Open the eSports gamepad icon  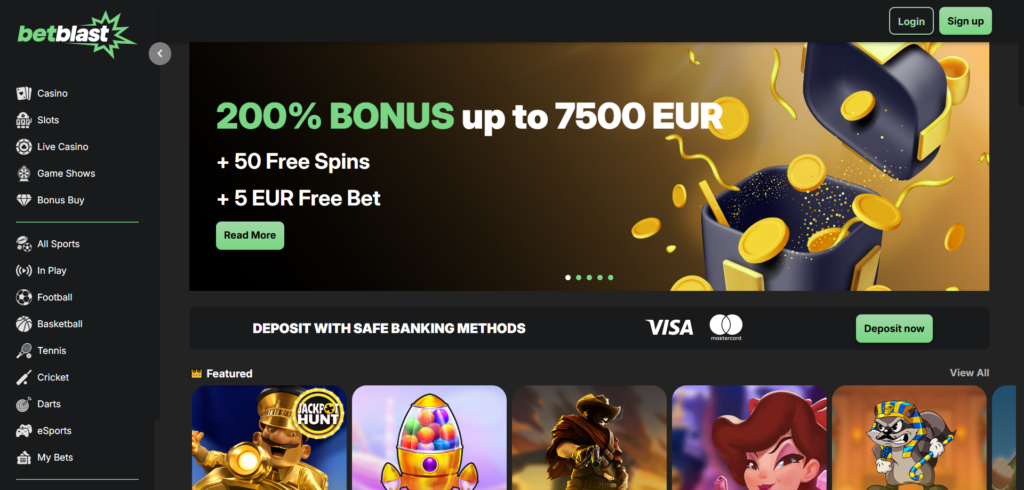pyautogui.click(x=24, y=431)
